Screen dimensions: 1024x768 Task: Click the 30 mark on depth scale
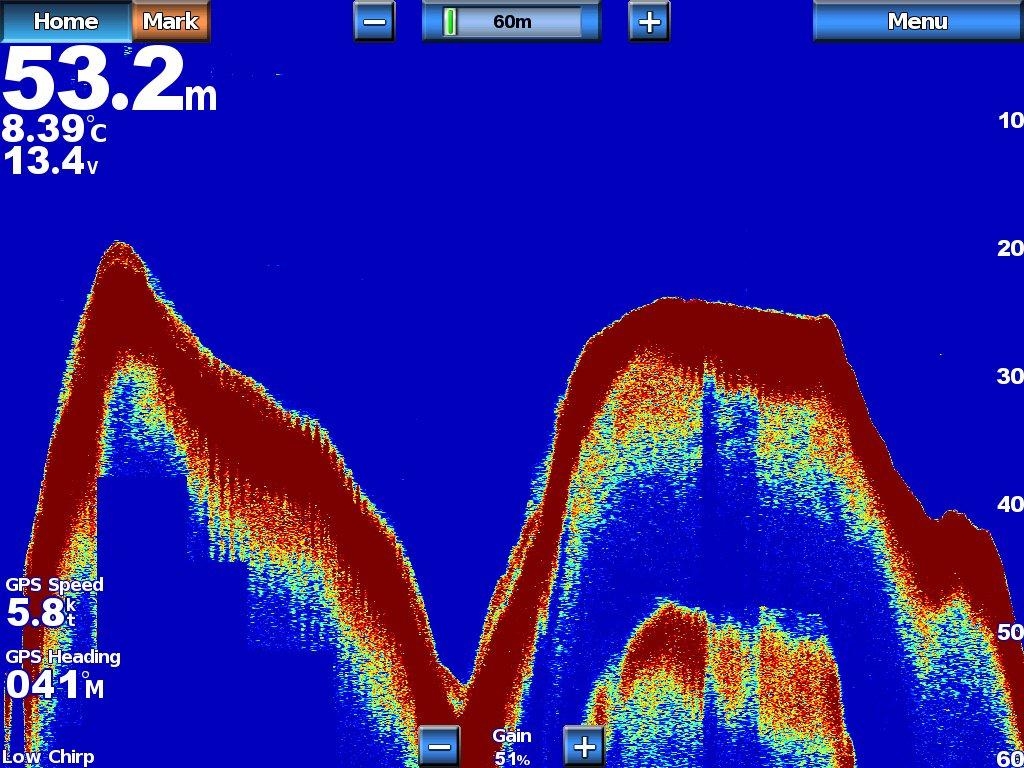pos(1010,376)
